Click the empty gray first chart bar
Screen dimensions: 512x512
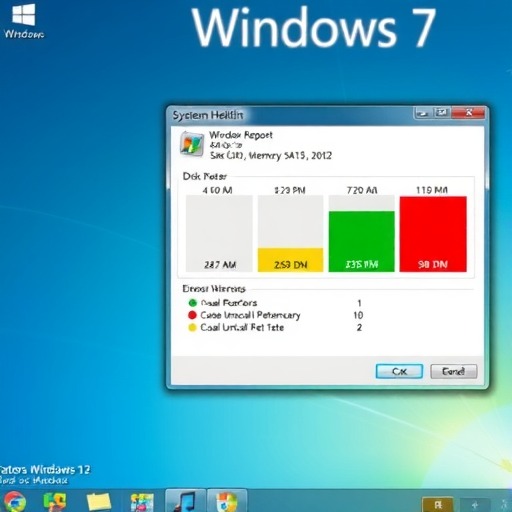219,234
